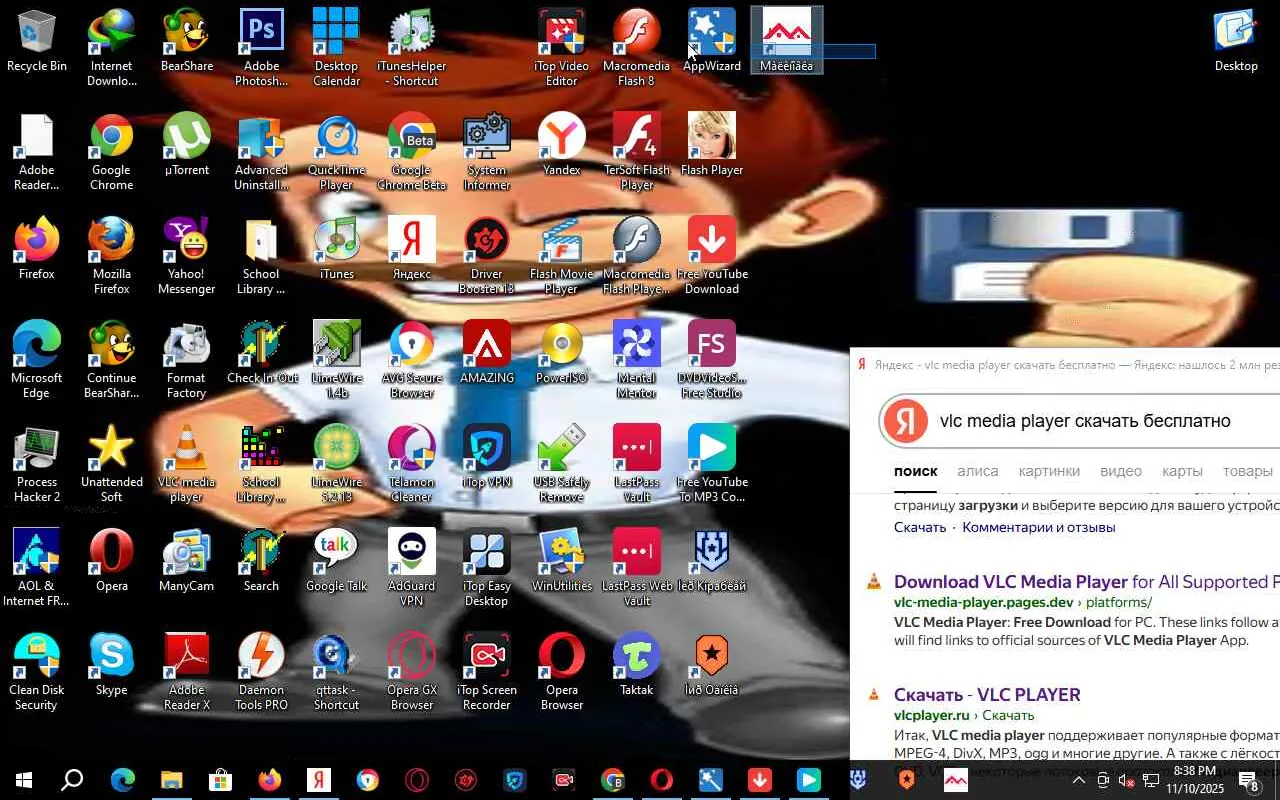
Task: Open Free YouTube Download desktop icon
Action: pyautogui.click(x=712, y=256)
